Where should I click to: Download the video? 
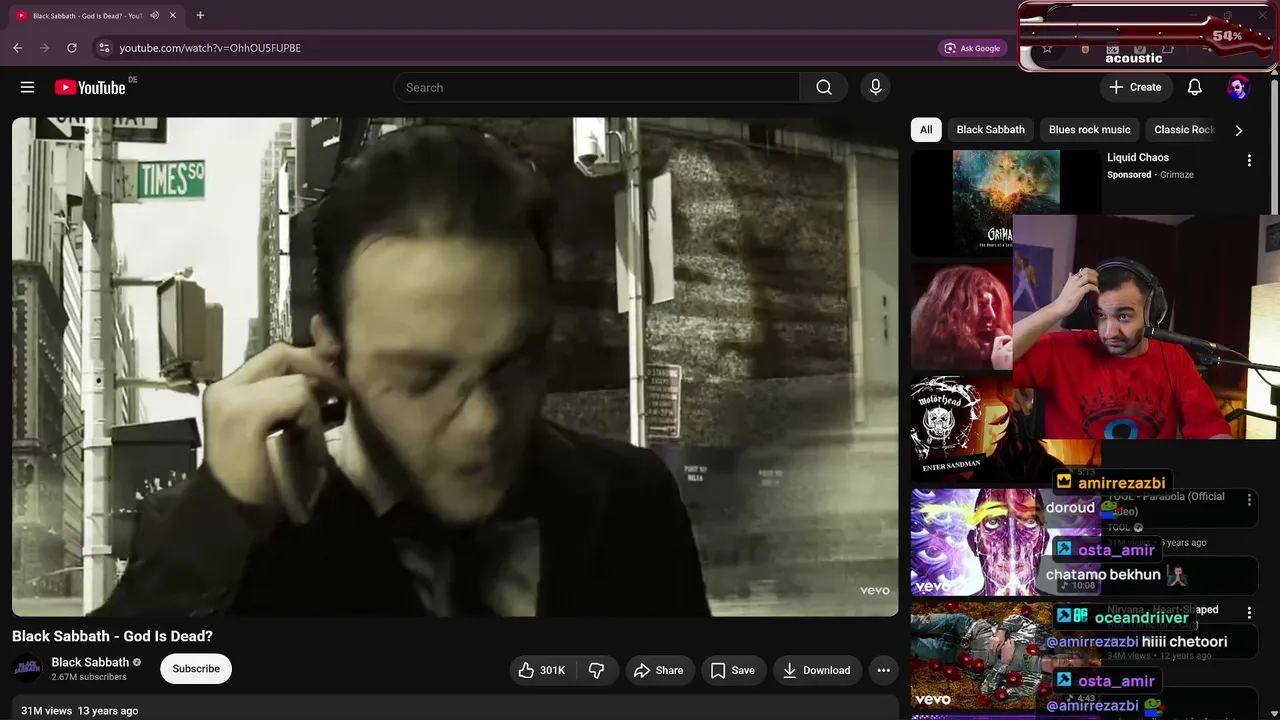pos(816,670)
